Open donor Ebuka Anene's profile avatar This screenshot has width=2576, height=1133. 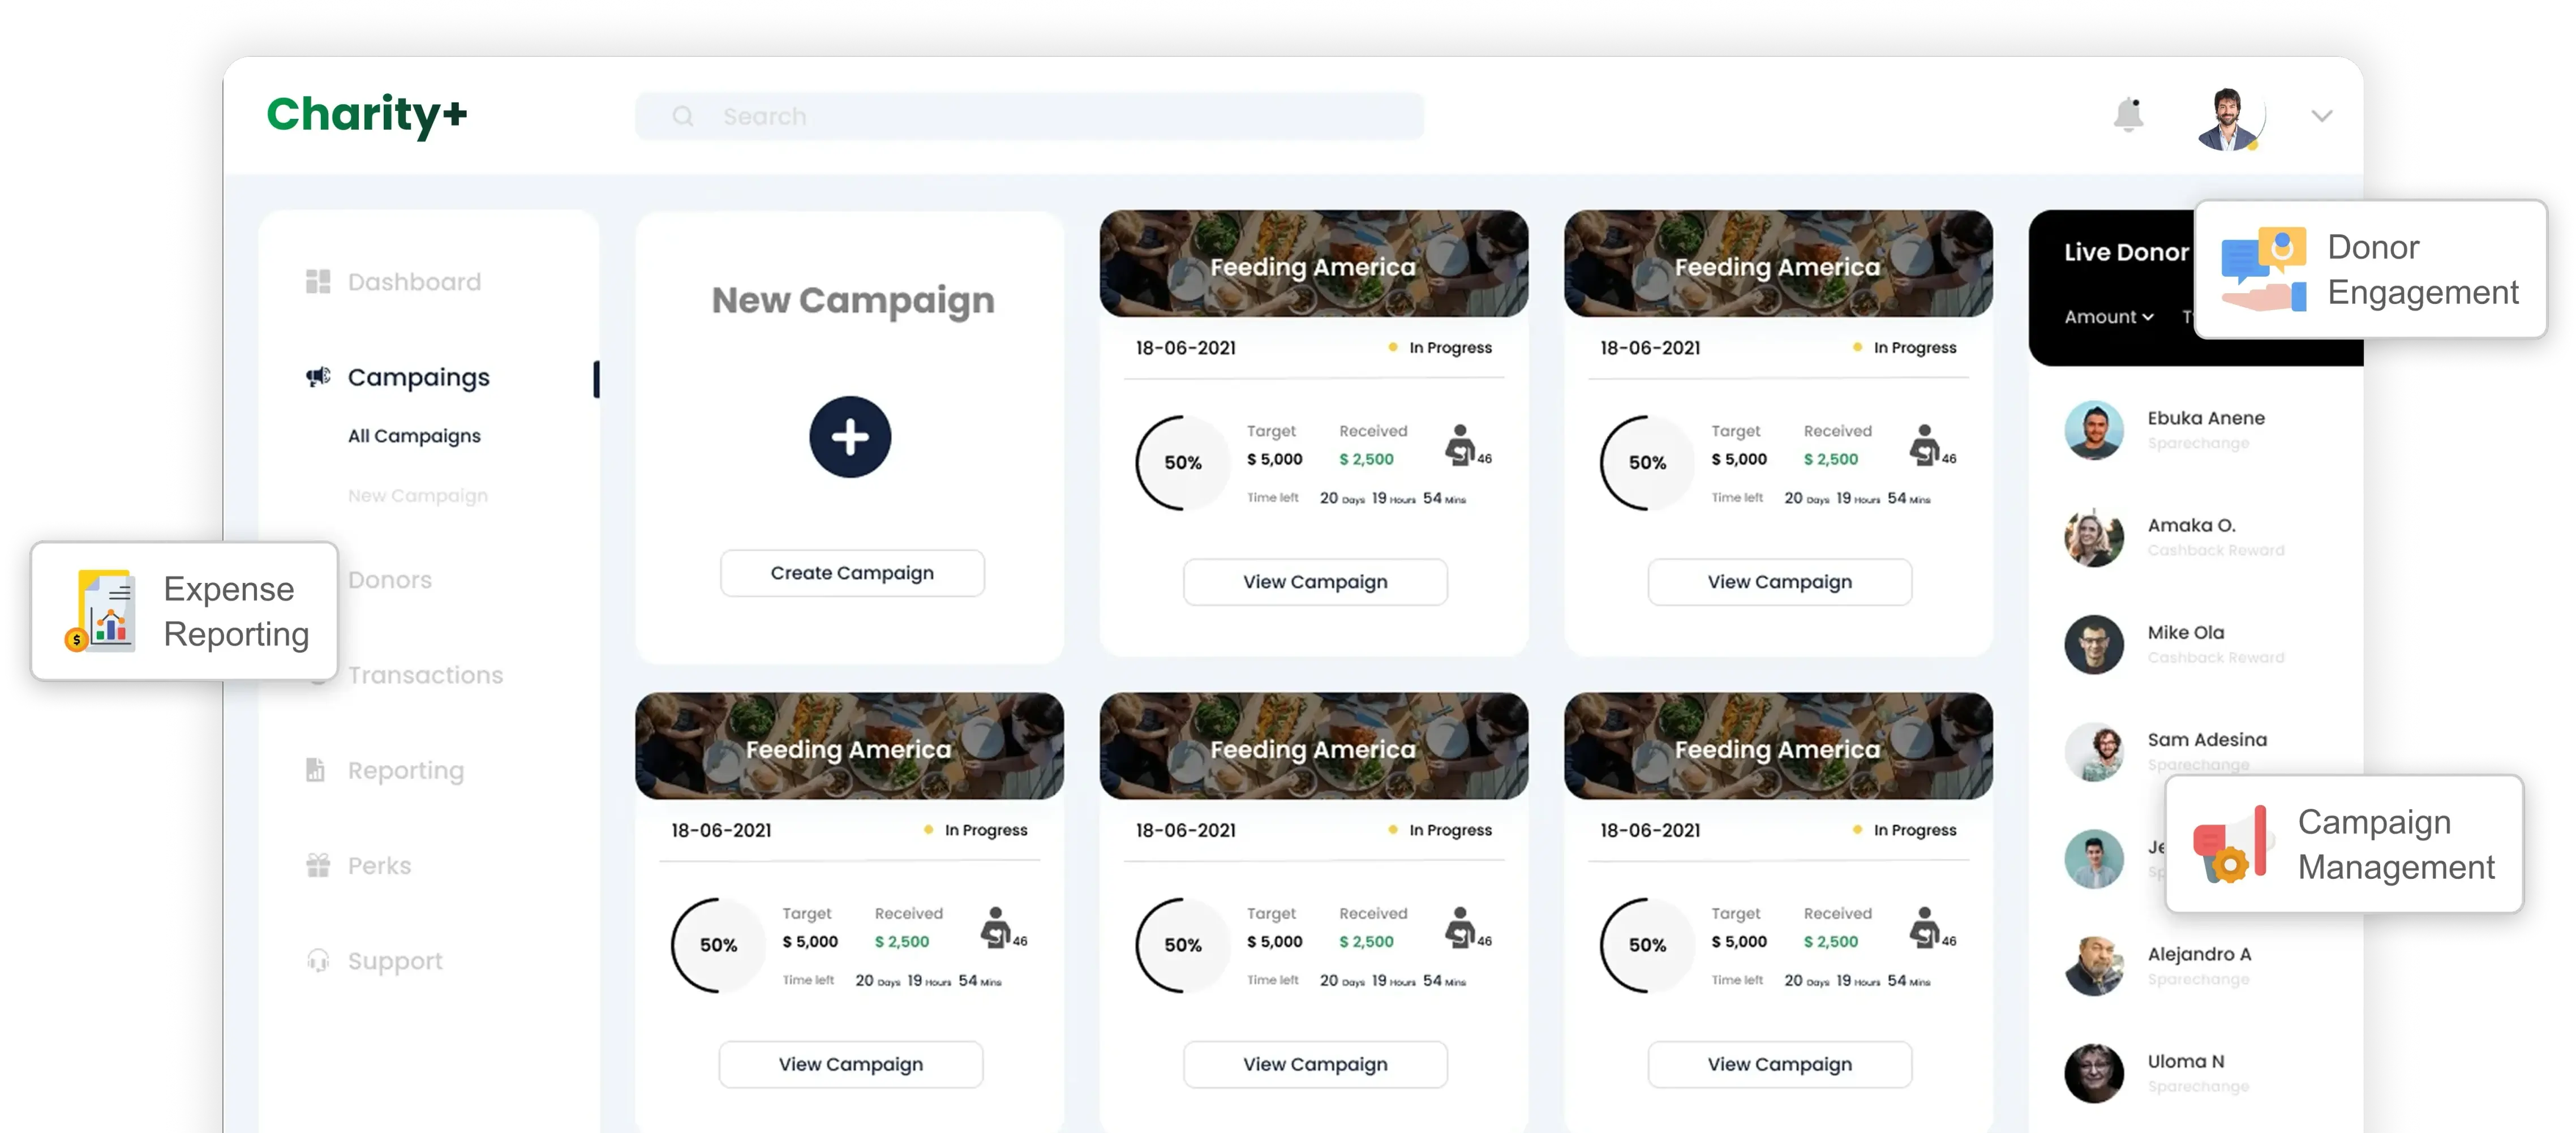tap(2094, 430)
